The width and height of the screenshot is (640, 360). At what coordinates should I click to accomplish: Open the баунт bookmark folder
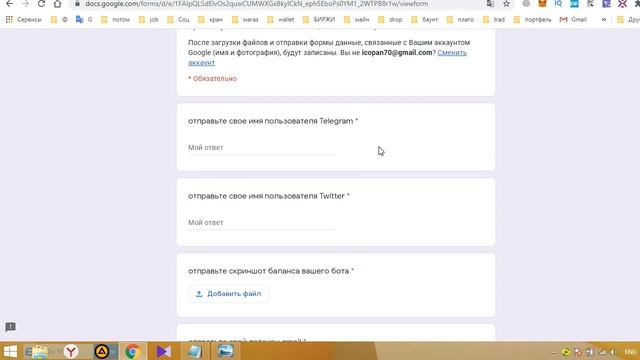[x=425, y=19]
